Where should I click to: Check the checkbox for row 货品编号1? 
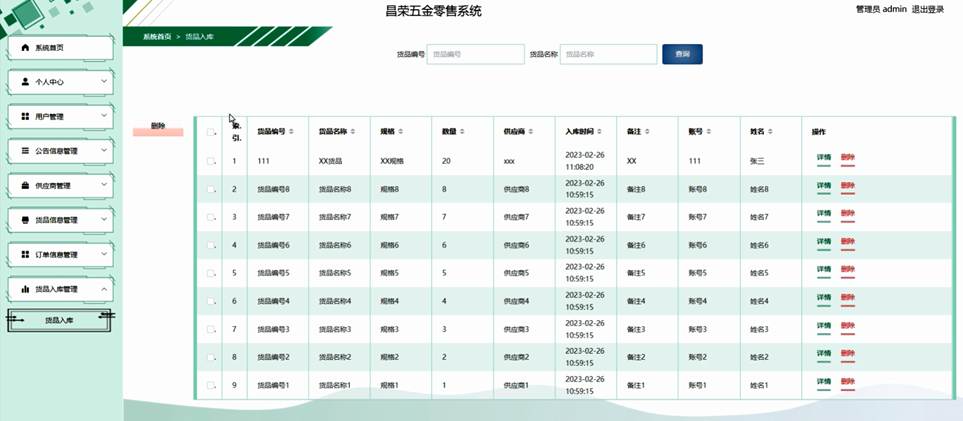click(x=211, y=385)
